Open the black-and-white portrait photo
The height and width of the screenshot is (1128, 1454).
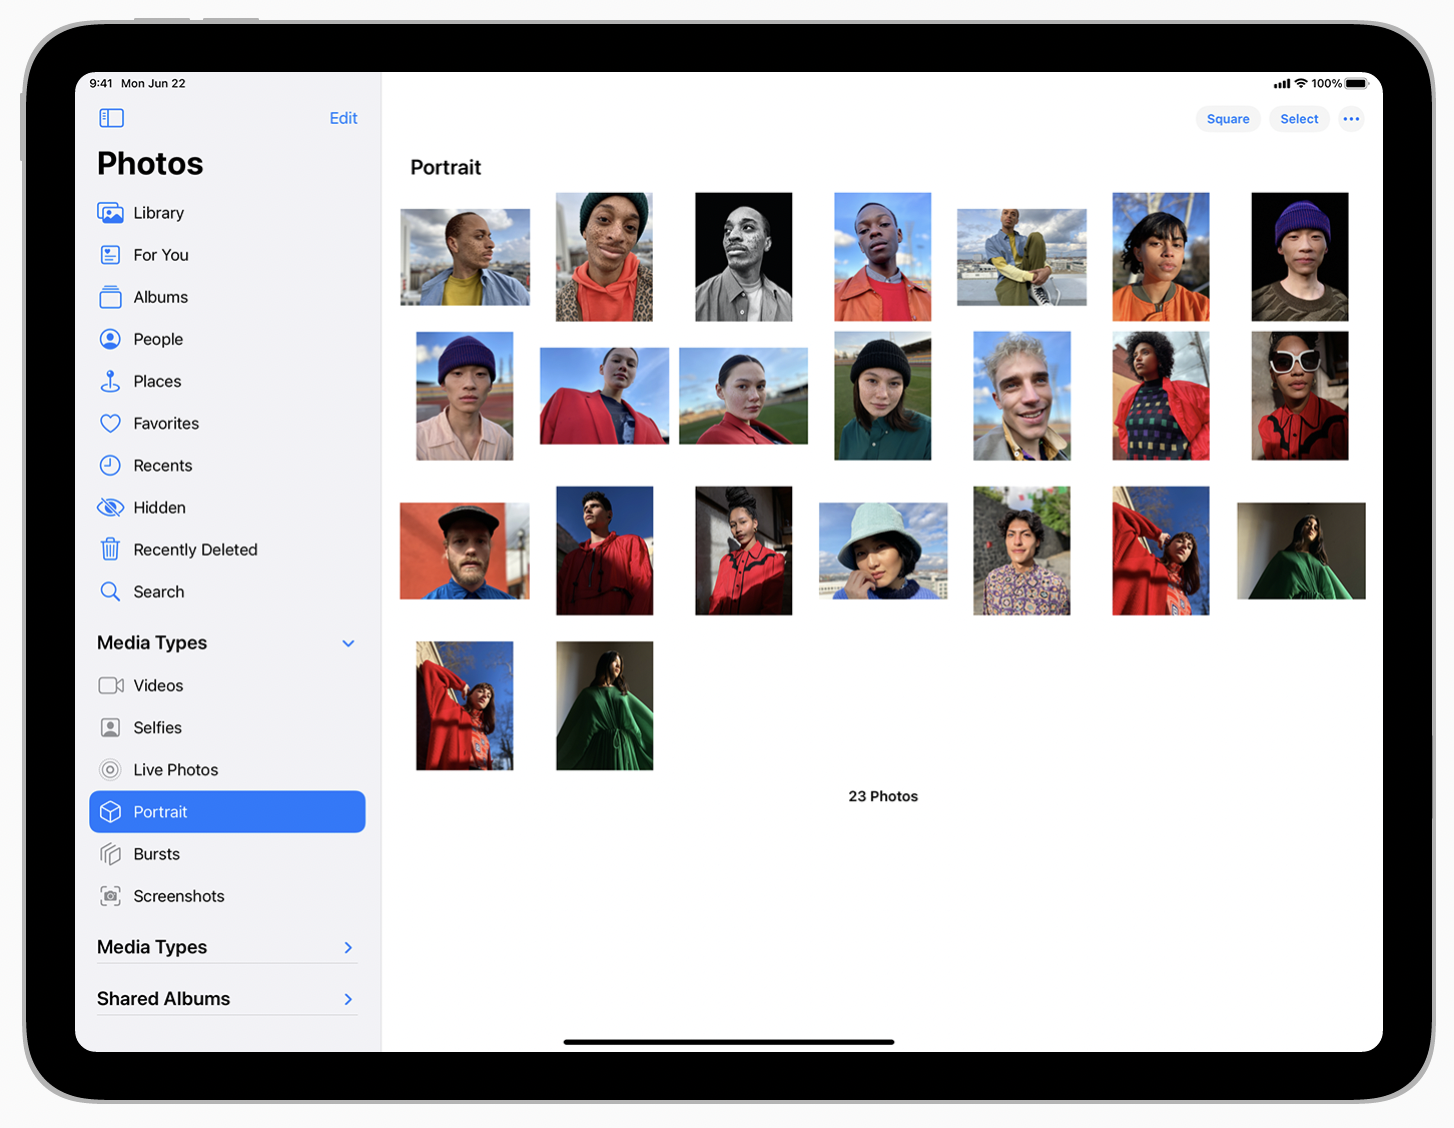743,257
